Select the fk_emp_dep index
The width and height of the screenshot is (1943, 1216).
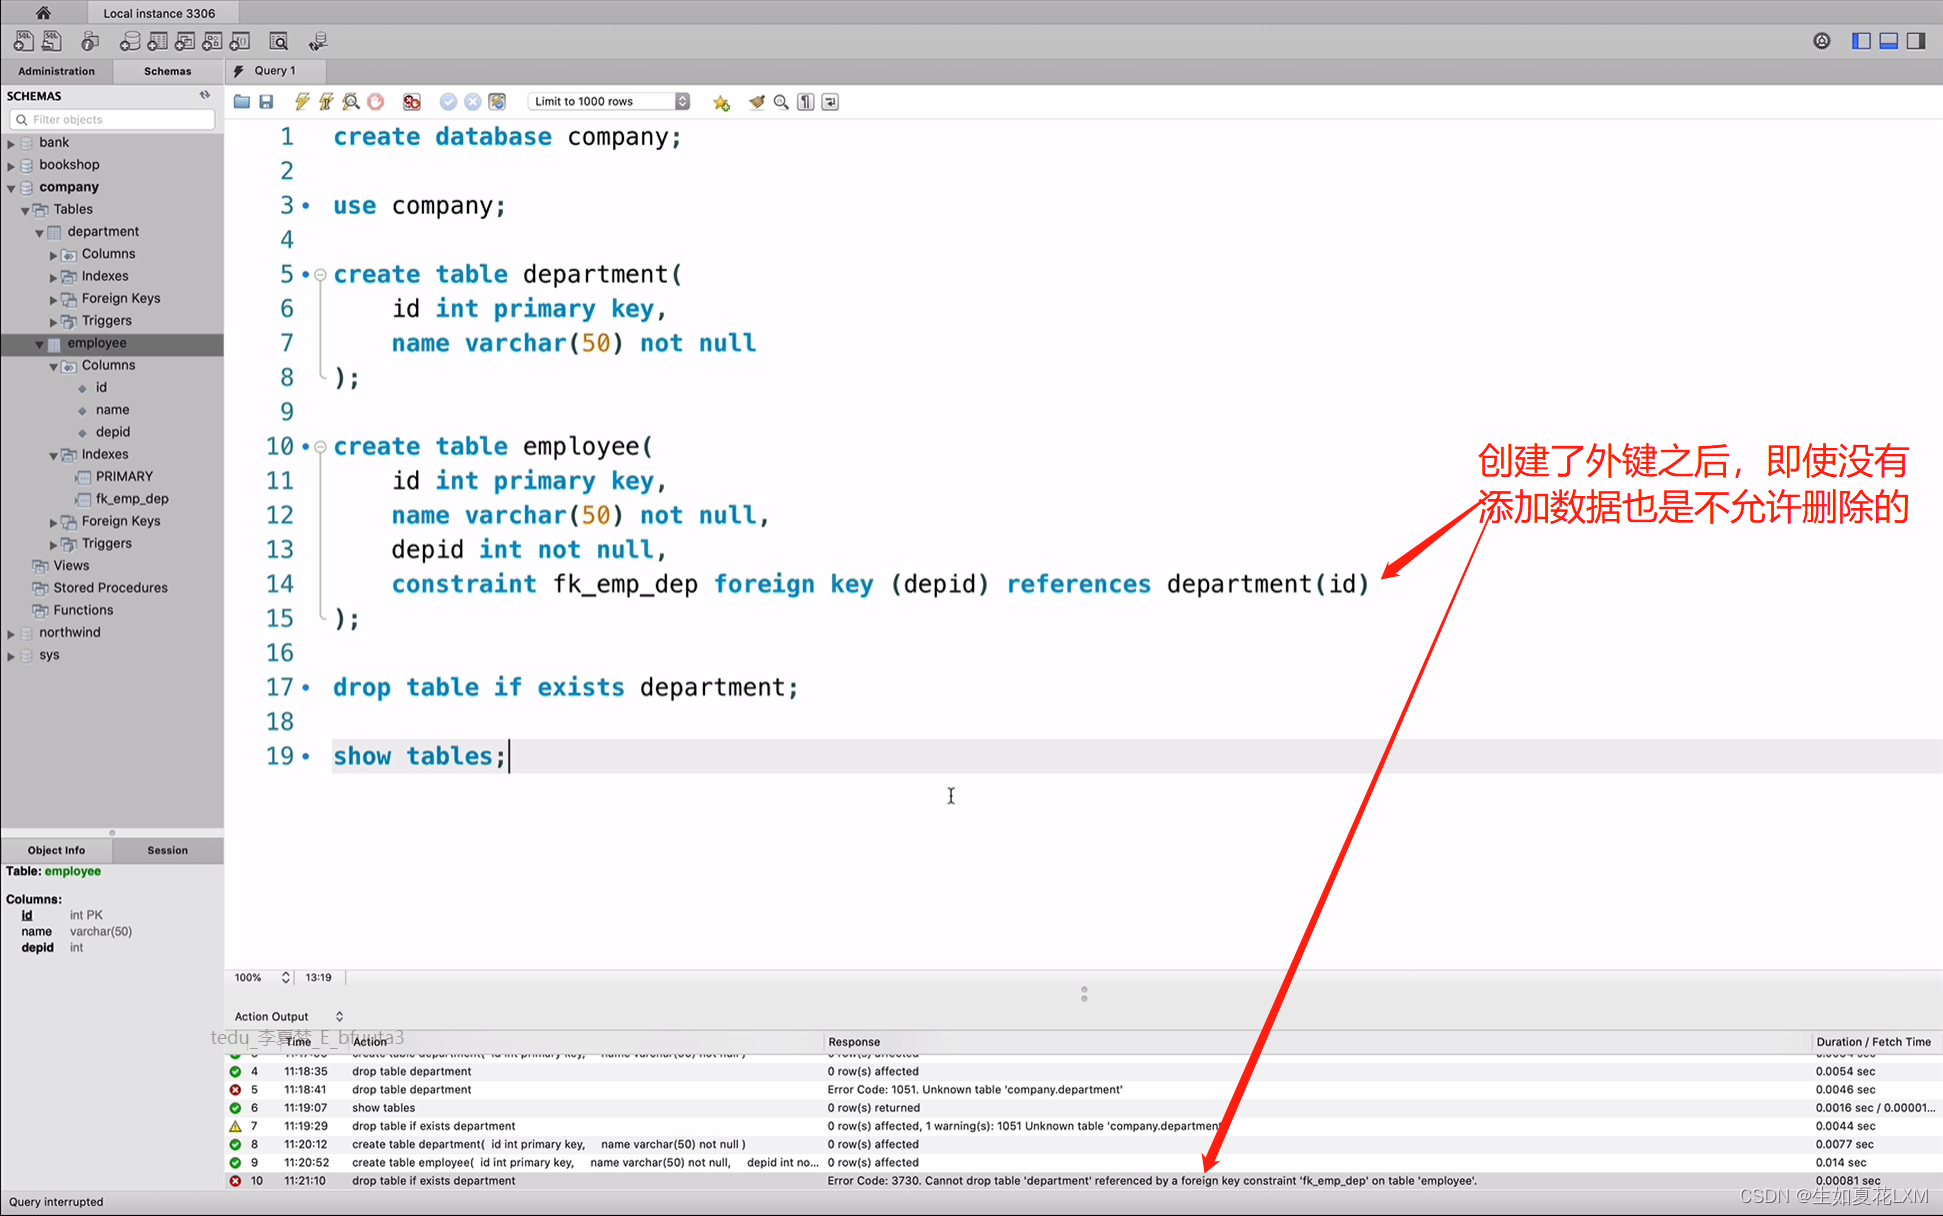click(x=132, y=499)
